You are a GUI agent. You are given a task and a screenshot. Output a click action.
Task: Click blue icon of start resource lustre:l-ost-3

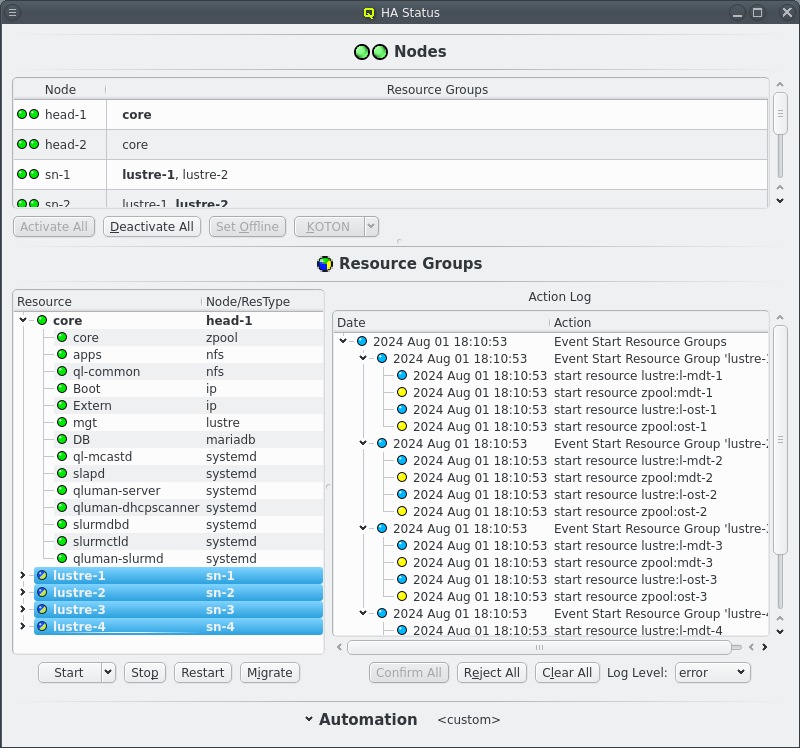402,579
